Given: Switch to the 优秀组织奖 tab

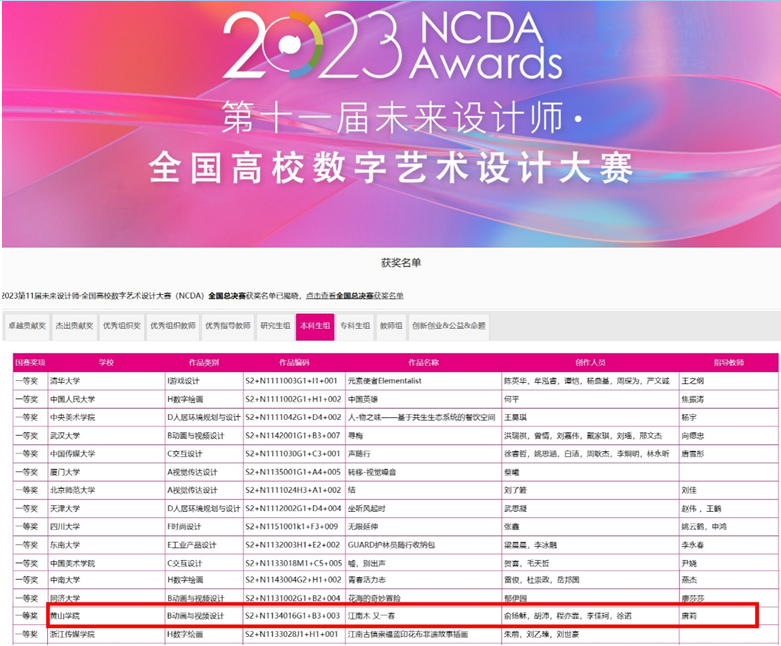Looking at the screenshot, I should (x=122, y=326).
